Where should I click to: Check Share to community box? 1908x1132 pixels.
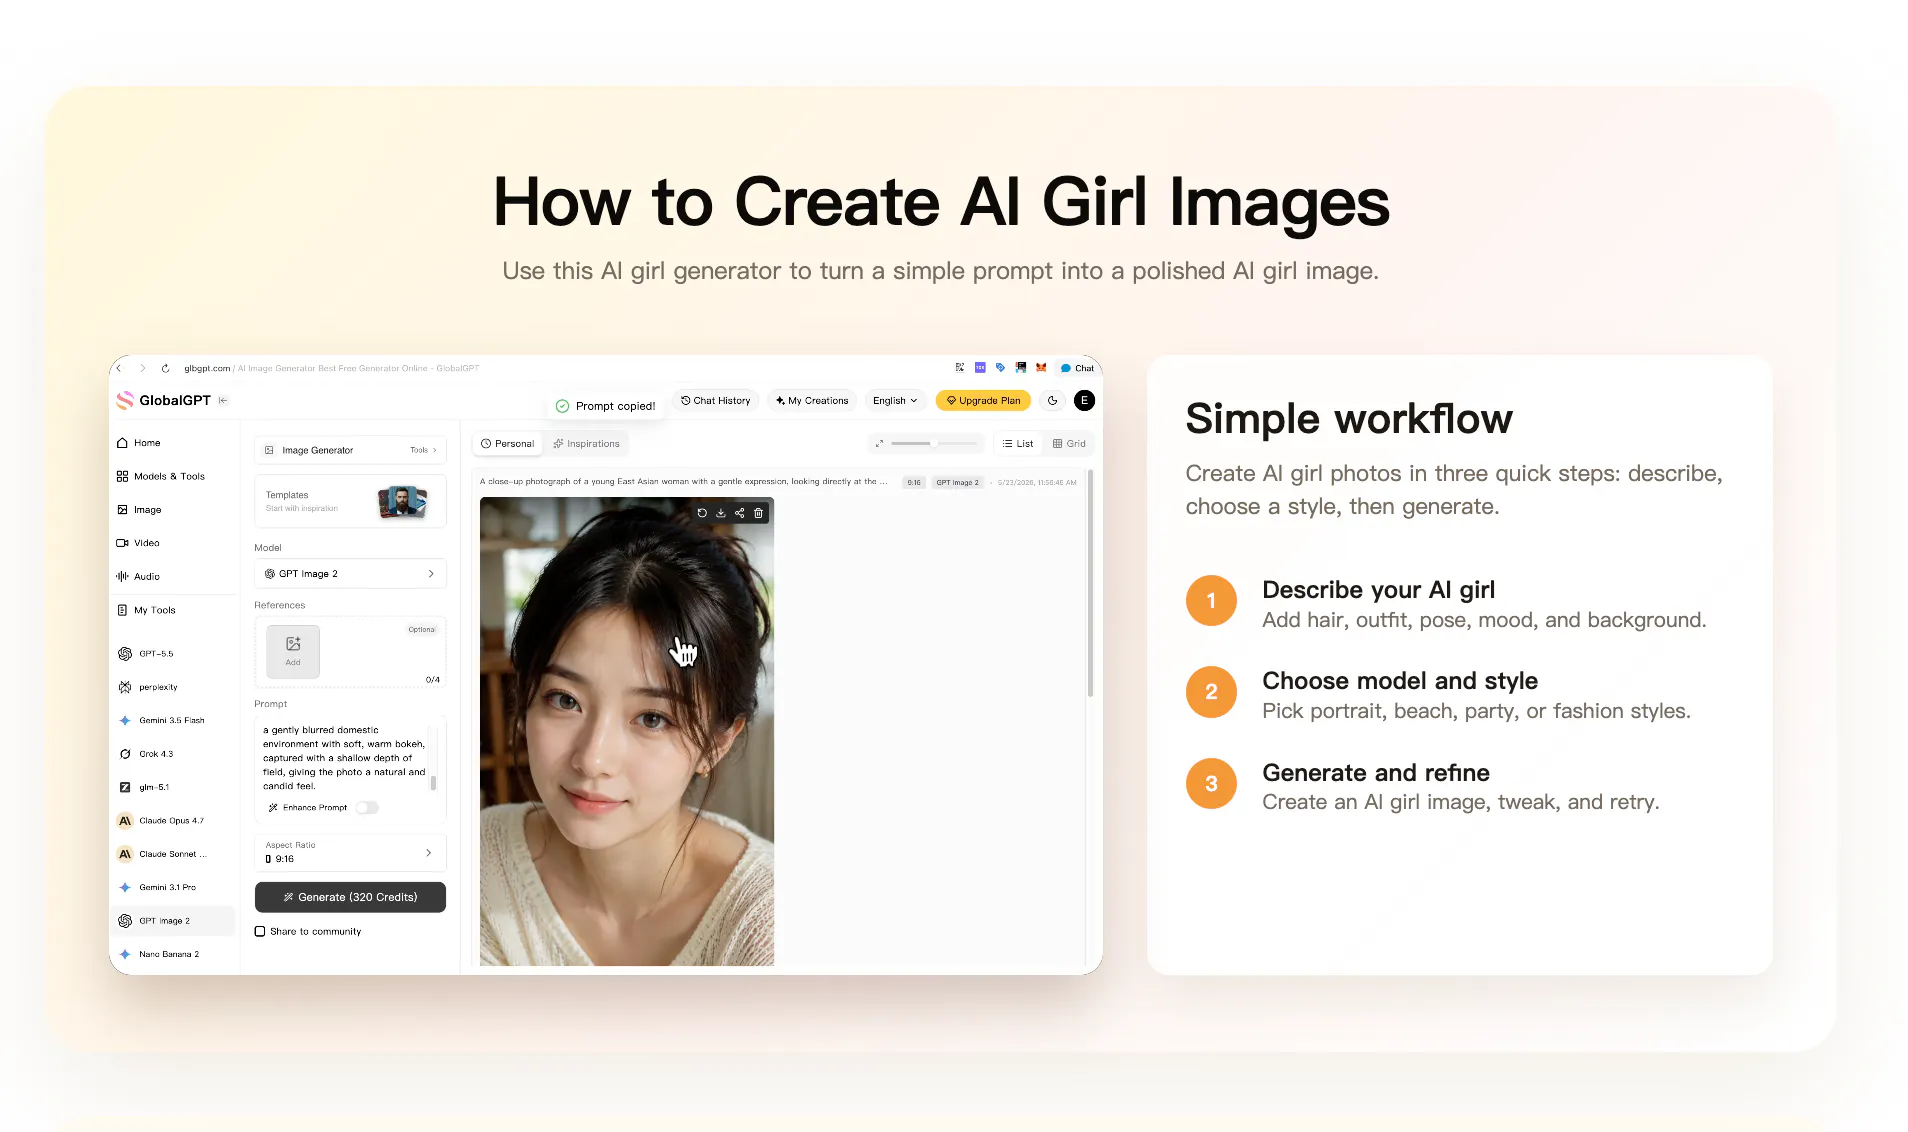tap(260, 931)
